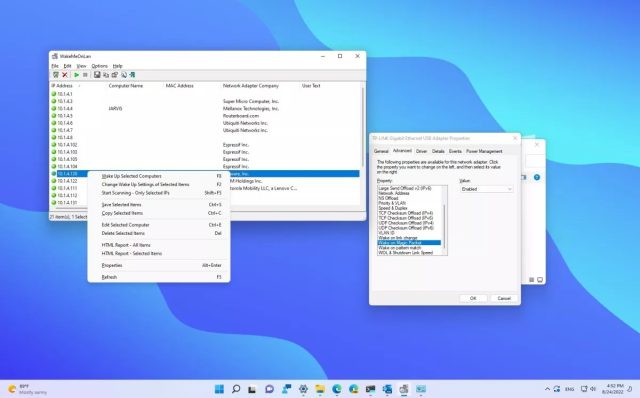This screenshot has width=640, height=398.
Task: Click the red X delete icon in toolbar
Action: [64, 75]
